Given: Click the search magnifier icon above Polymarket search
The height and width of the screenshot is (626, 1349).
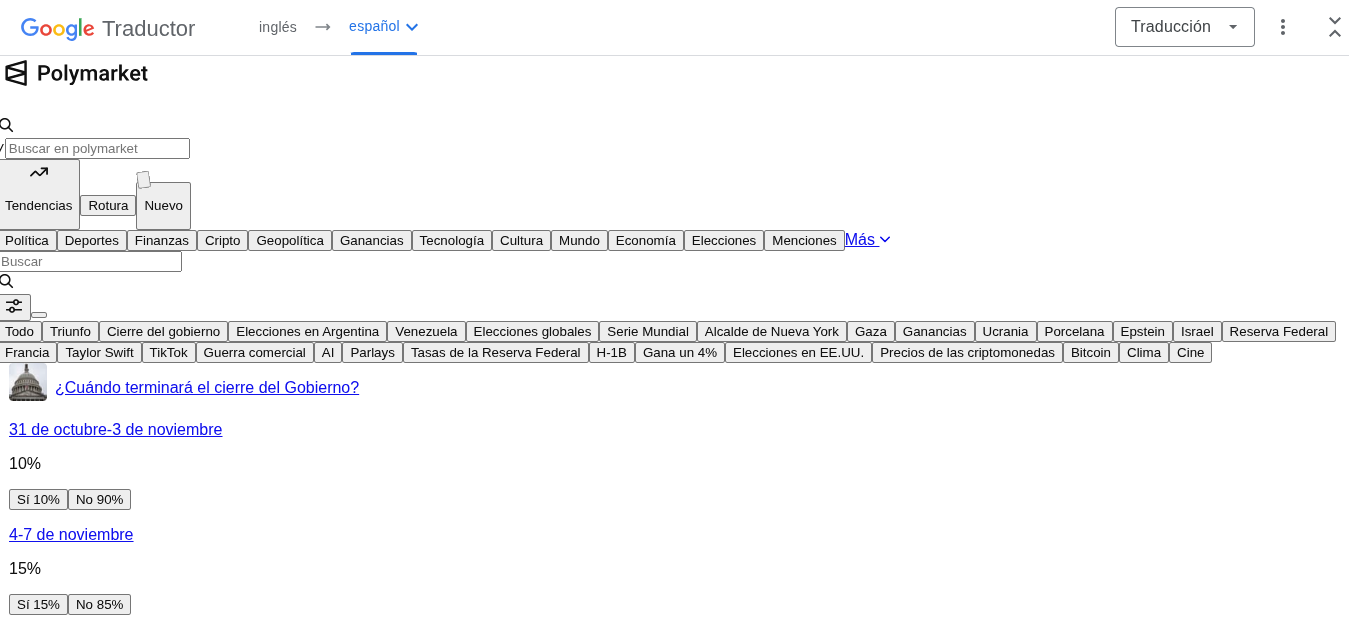Looking at the screenshot, I should point(6,125).
